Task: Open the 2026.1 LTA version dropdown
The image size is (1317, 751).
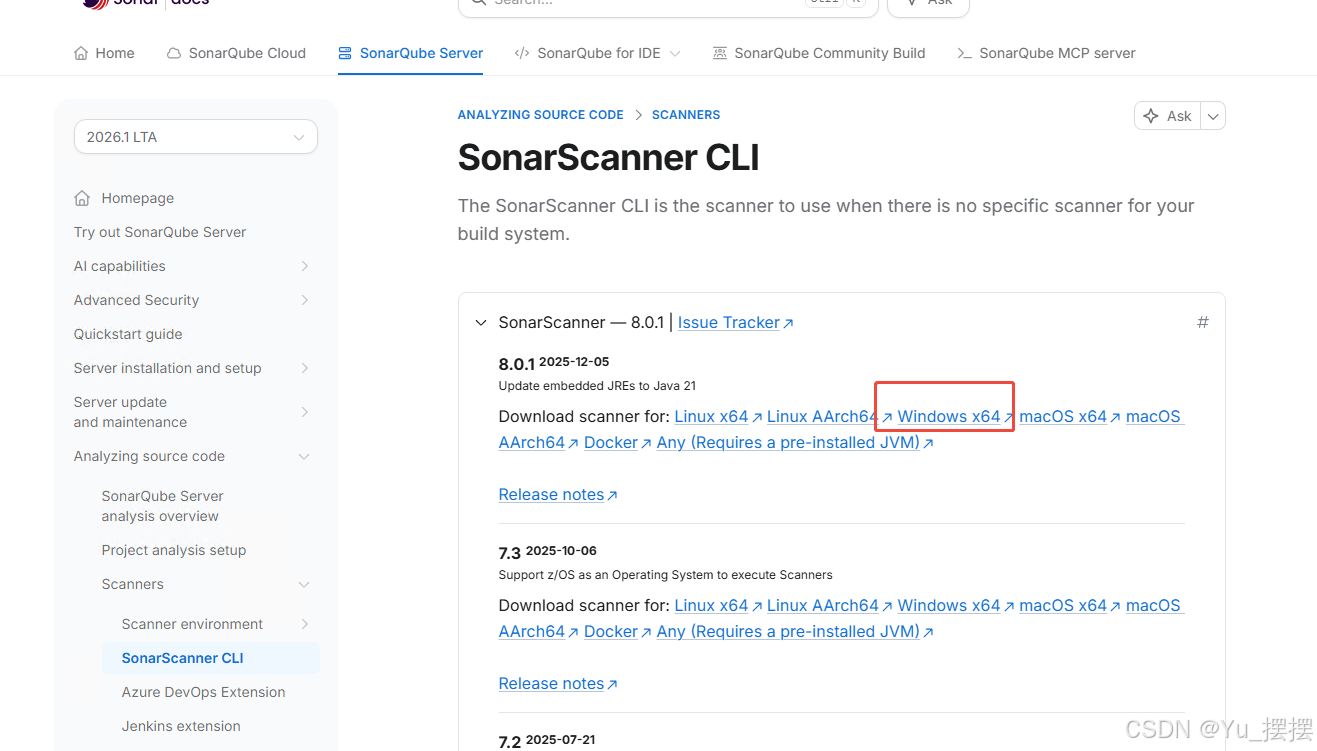Action: [x=196, y=137]
